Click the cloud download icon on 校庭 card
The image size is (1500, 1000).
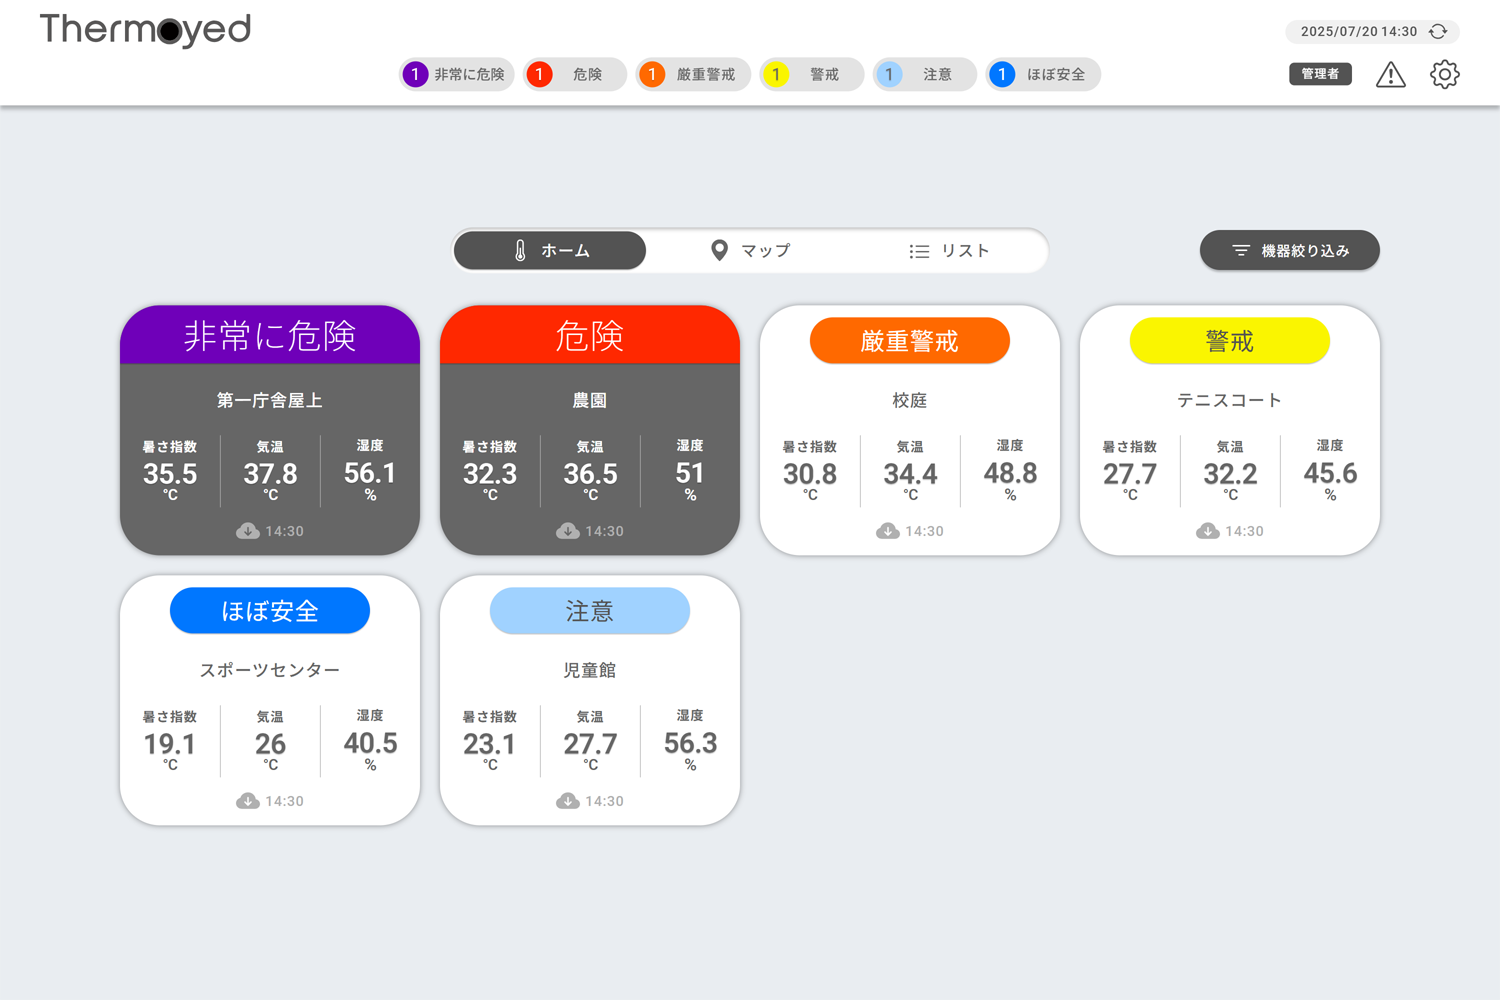pos(888,531)
